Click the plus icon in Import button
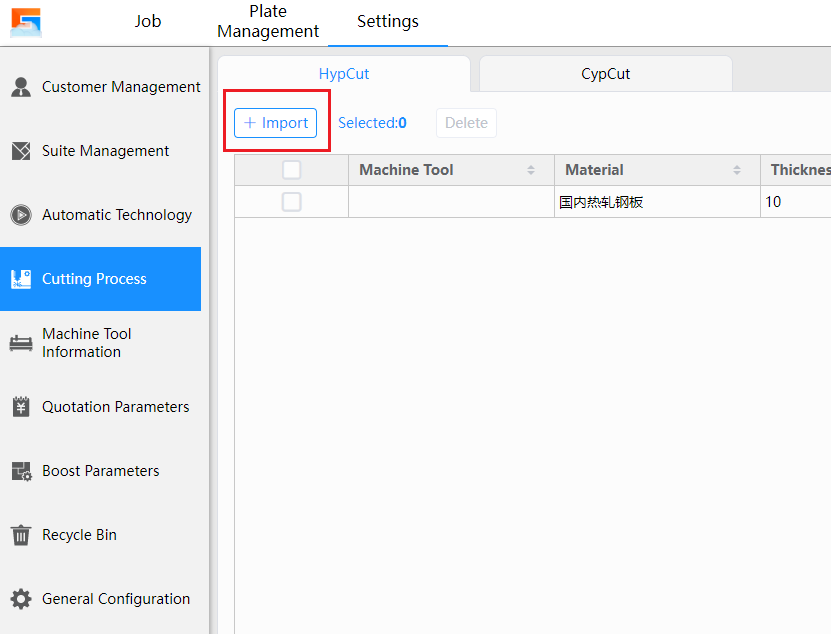The height and width of the screenshot is (634, 831). click(250, 123)
